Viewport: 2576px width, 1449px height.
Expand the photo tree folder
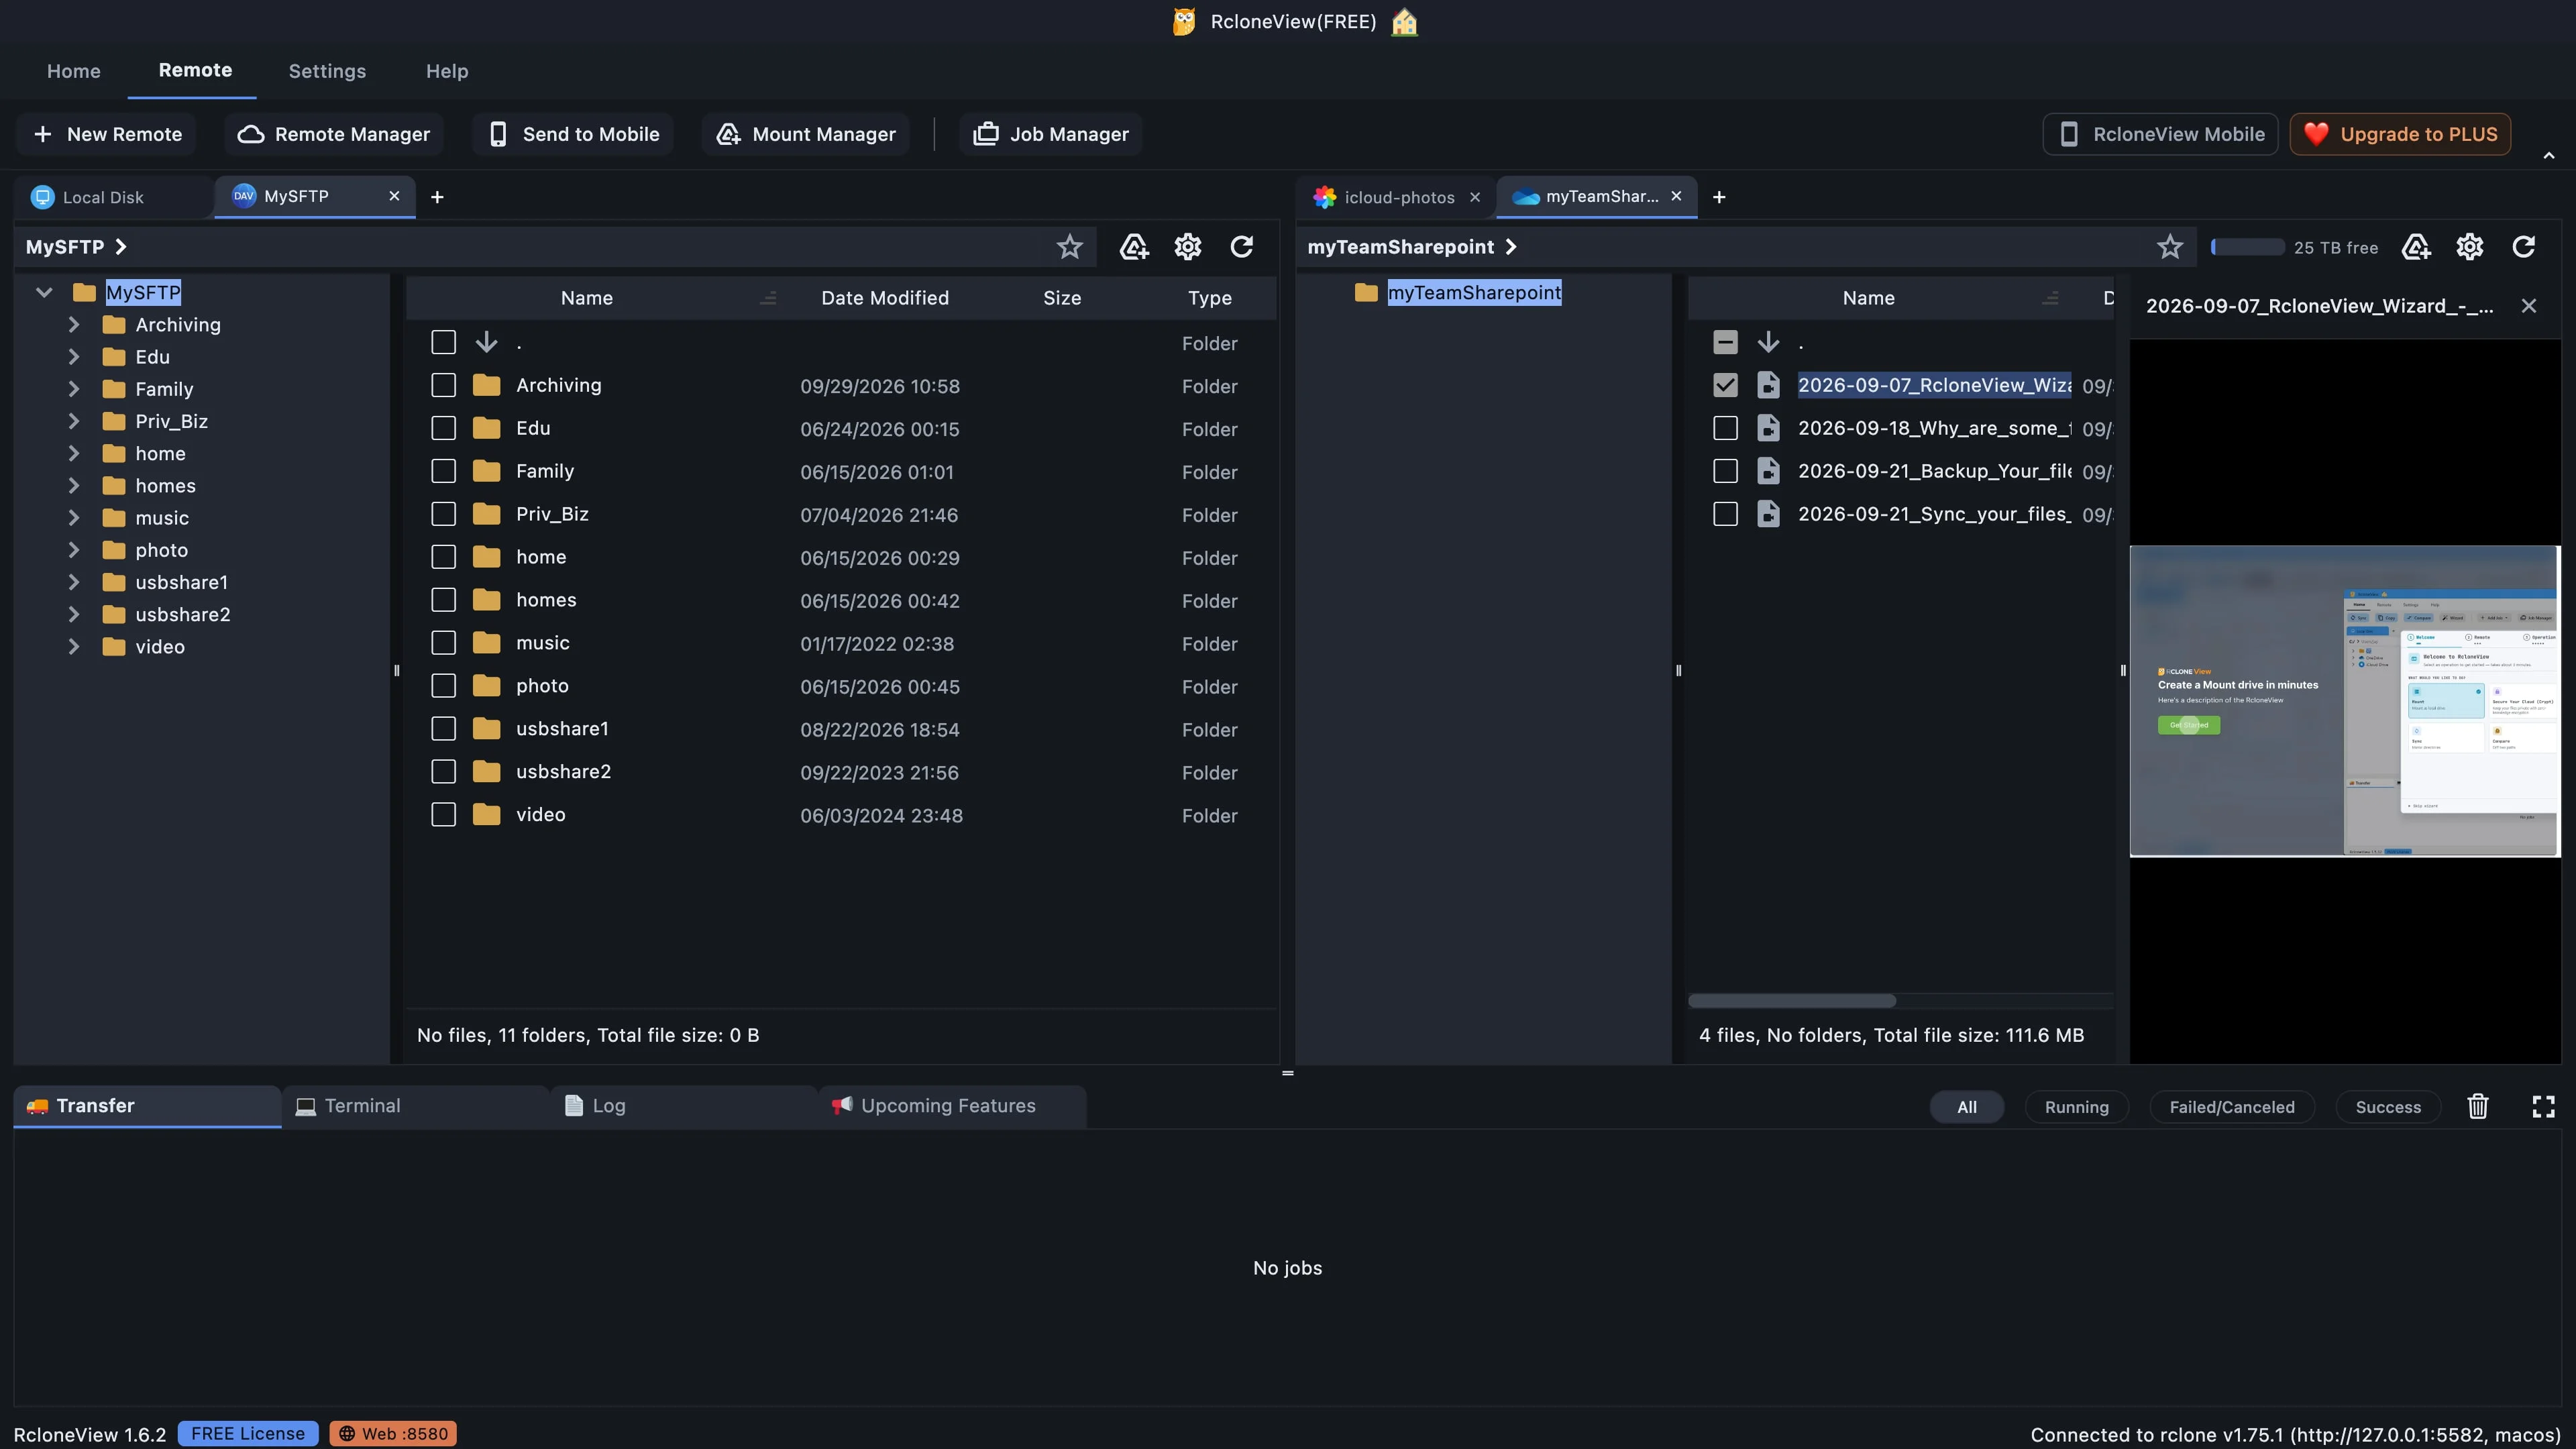pyautogui.click(x=74, y=550)
